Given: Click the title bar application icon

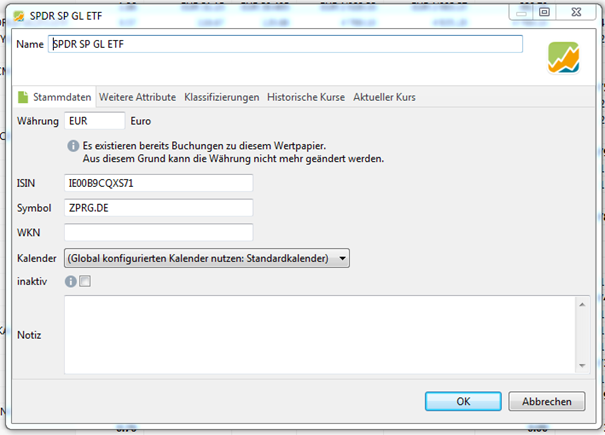Looking at the screenshot, I should pos(19,16).
